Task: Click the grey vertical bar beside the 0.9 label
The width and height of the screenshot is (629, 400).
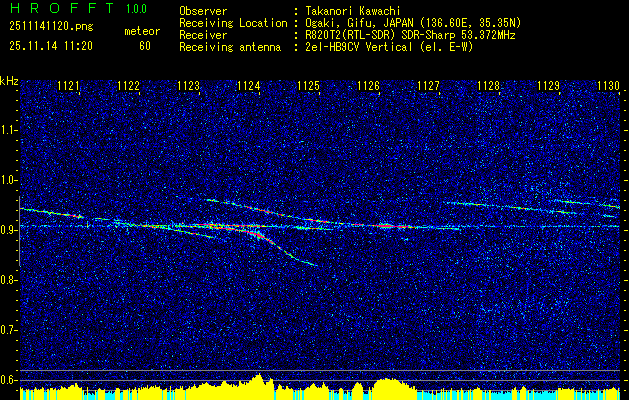Action: (x=19, y=231)
